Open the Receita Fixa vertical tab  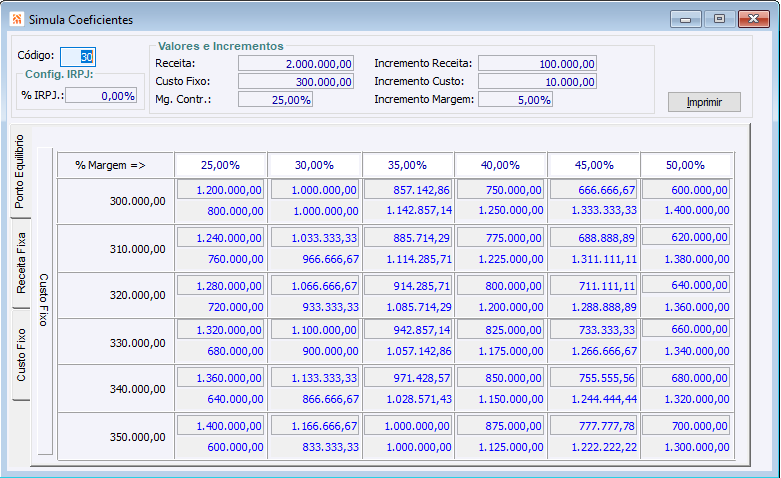coord(21,263)
